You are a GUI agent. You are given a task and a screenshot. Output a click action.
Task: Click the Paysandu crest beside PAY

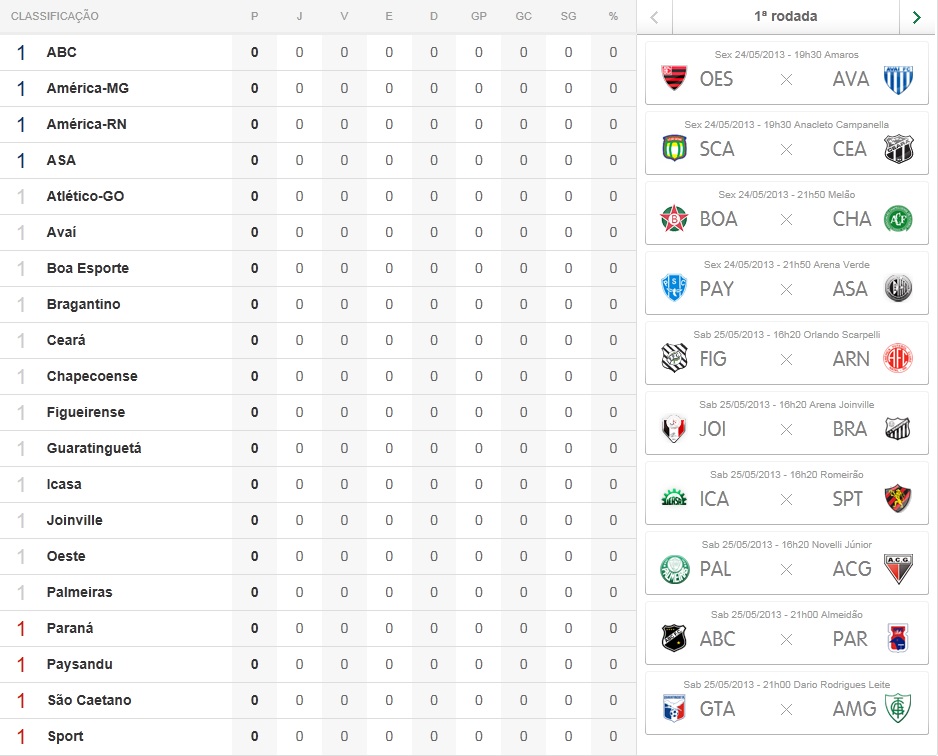[675, 288]
